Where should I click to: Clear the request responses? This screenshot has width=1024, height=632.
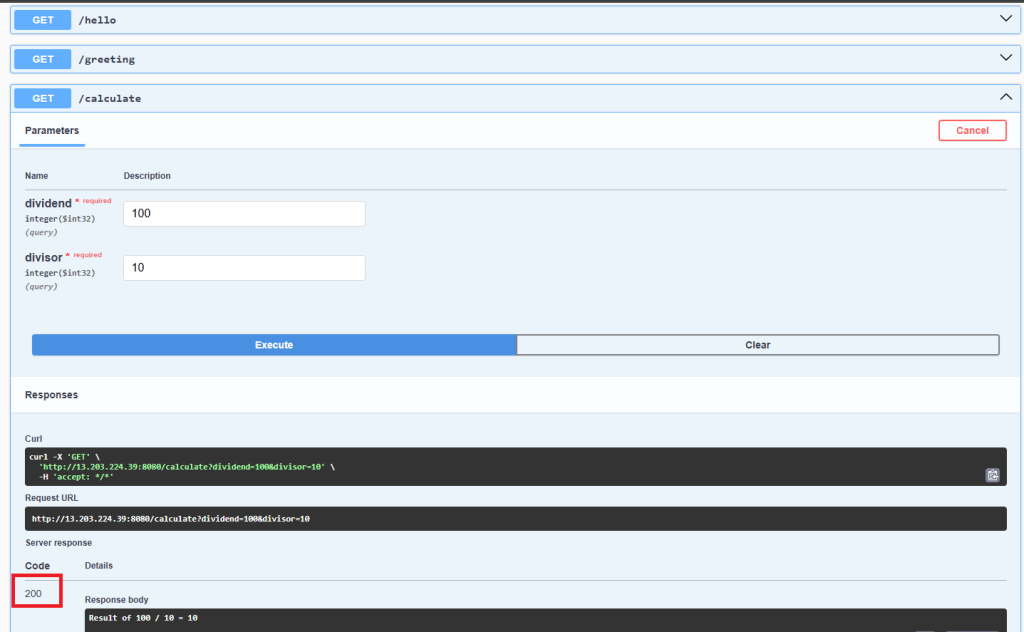pos(758,345)
